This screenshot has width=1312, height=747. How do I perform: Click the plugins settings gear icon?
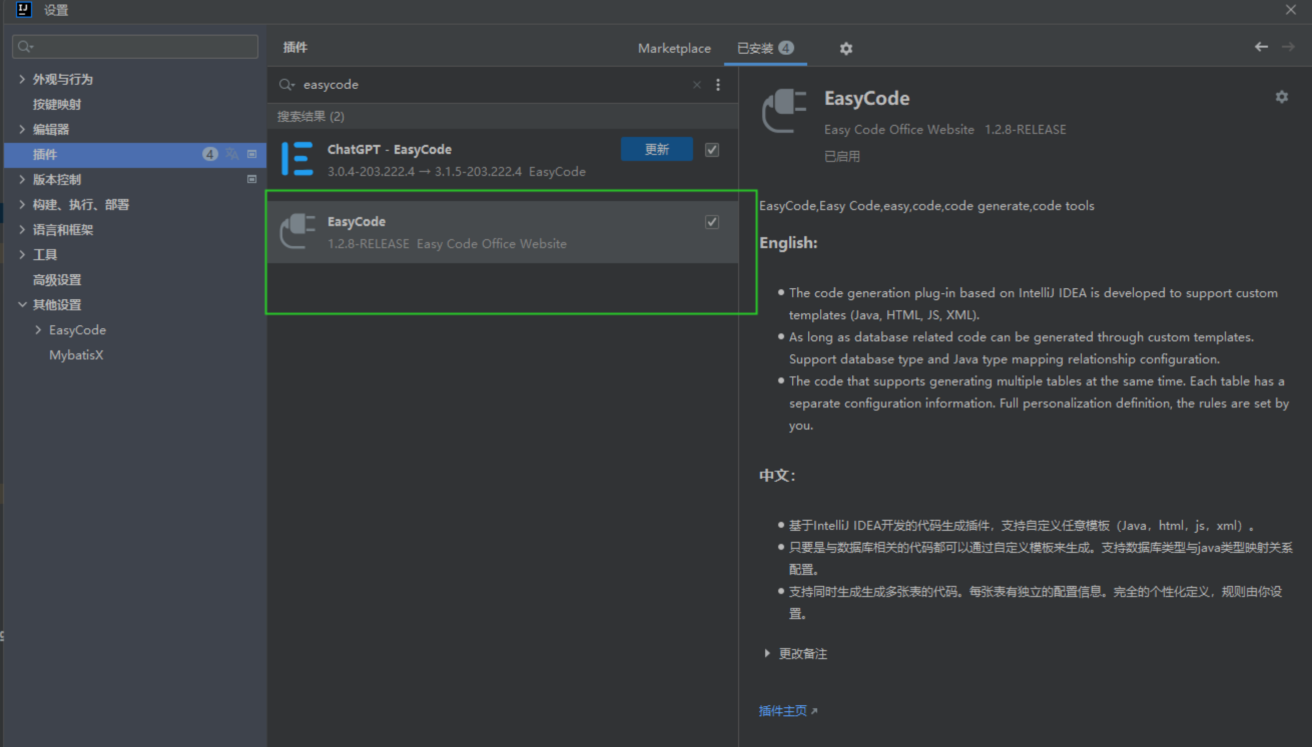click(x=846, y=48)
